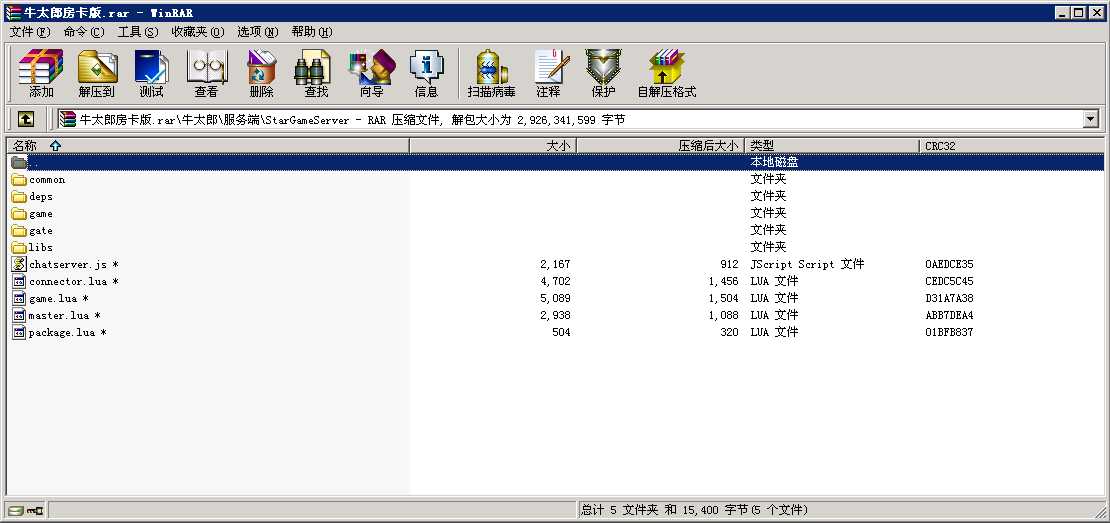Screen dimensions: 1110x523
Task: Click the master.lua file icon
Action: click(19, 315)
